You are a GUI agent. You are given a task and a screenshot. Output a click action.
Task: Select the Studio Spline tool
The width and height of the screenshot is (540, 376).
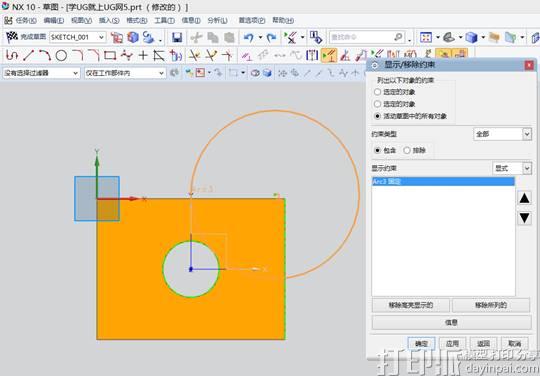[x=126, y=55]
